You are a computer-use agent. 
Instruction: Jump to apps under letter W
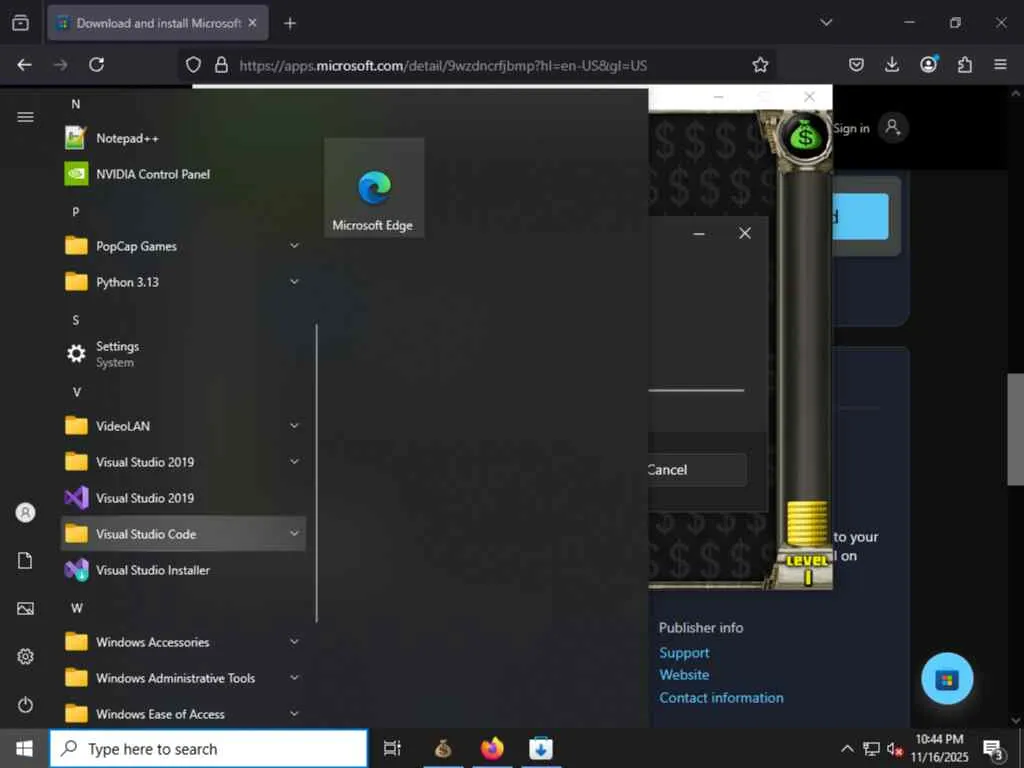(x=76, y=608)
